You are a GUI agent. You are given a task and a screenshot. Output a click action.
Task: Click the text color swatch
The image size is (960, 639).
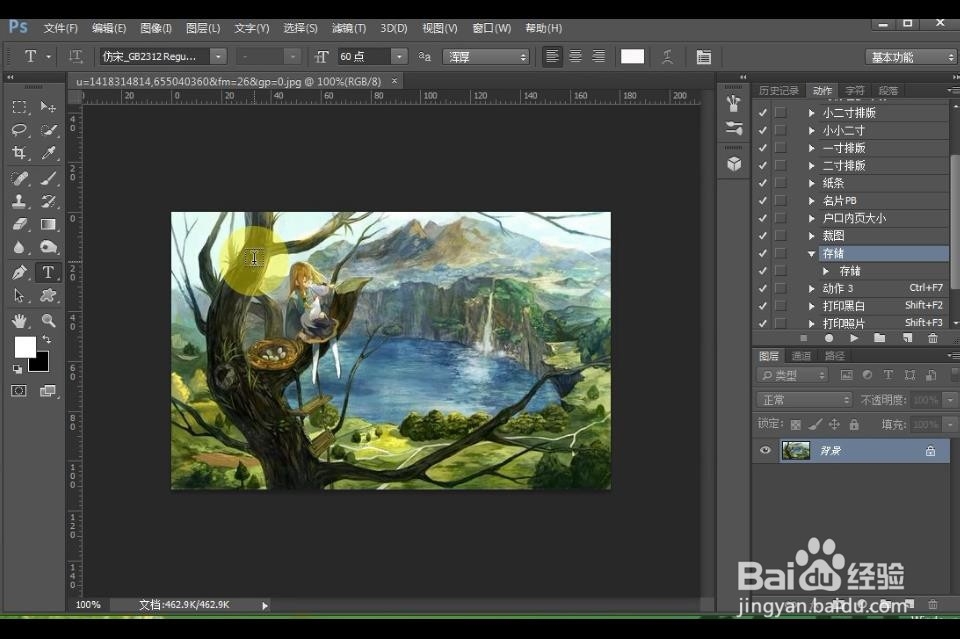tap(632, 57)
